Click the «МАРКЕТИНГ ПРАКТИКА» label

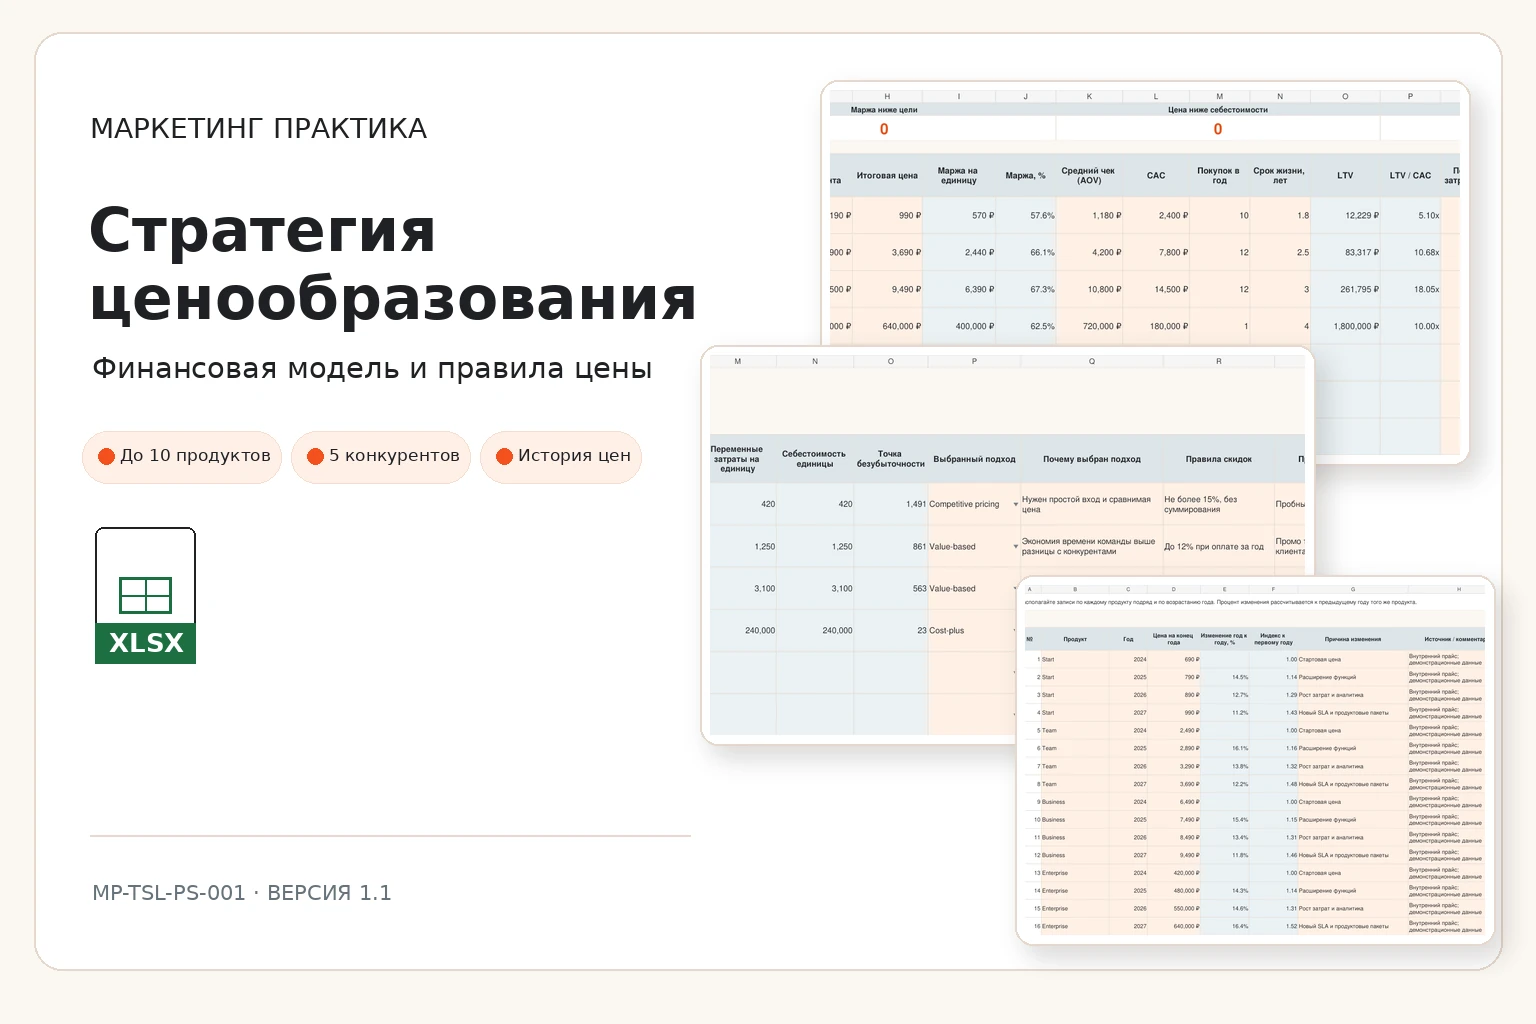click(x=259, y=129)
